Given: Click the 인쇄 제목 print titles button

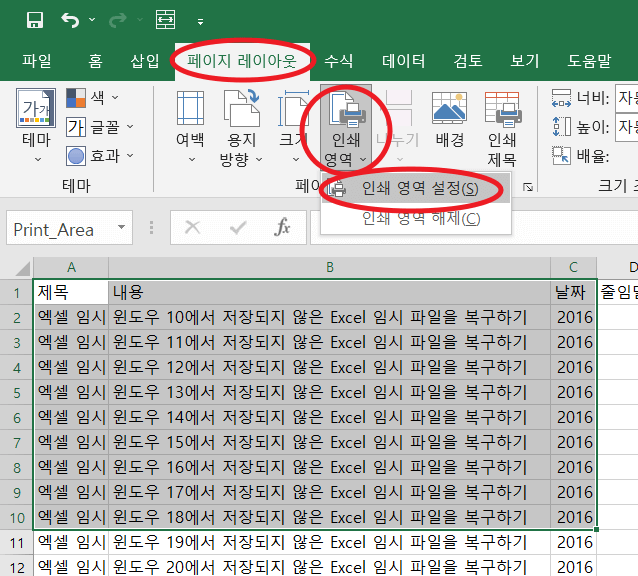Looking at the screenshot, I should point(502,128).
